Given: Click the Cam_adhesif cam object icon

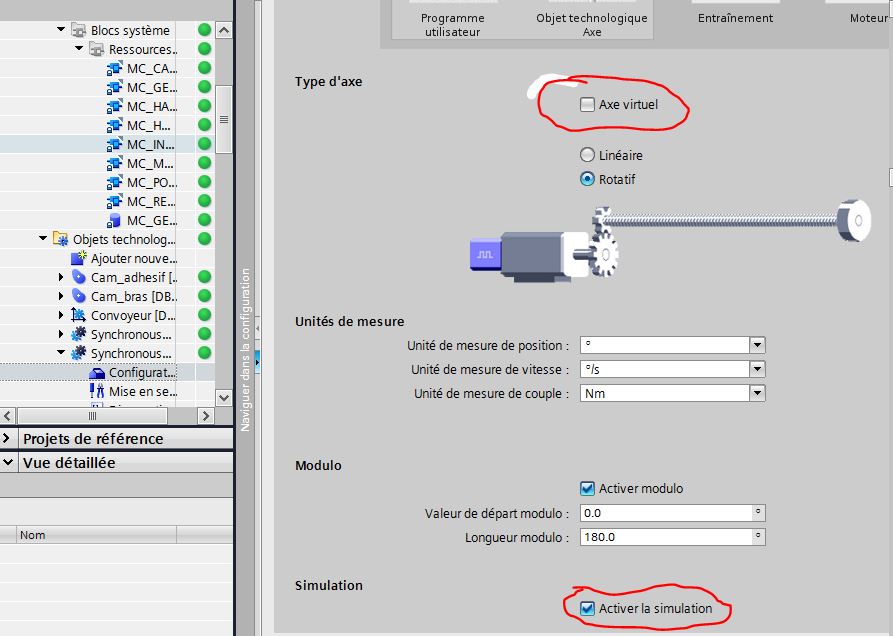Looking at the screenshot, I should click(79, 277).
